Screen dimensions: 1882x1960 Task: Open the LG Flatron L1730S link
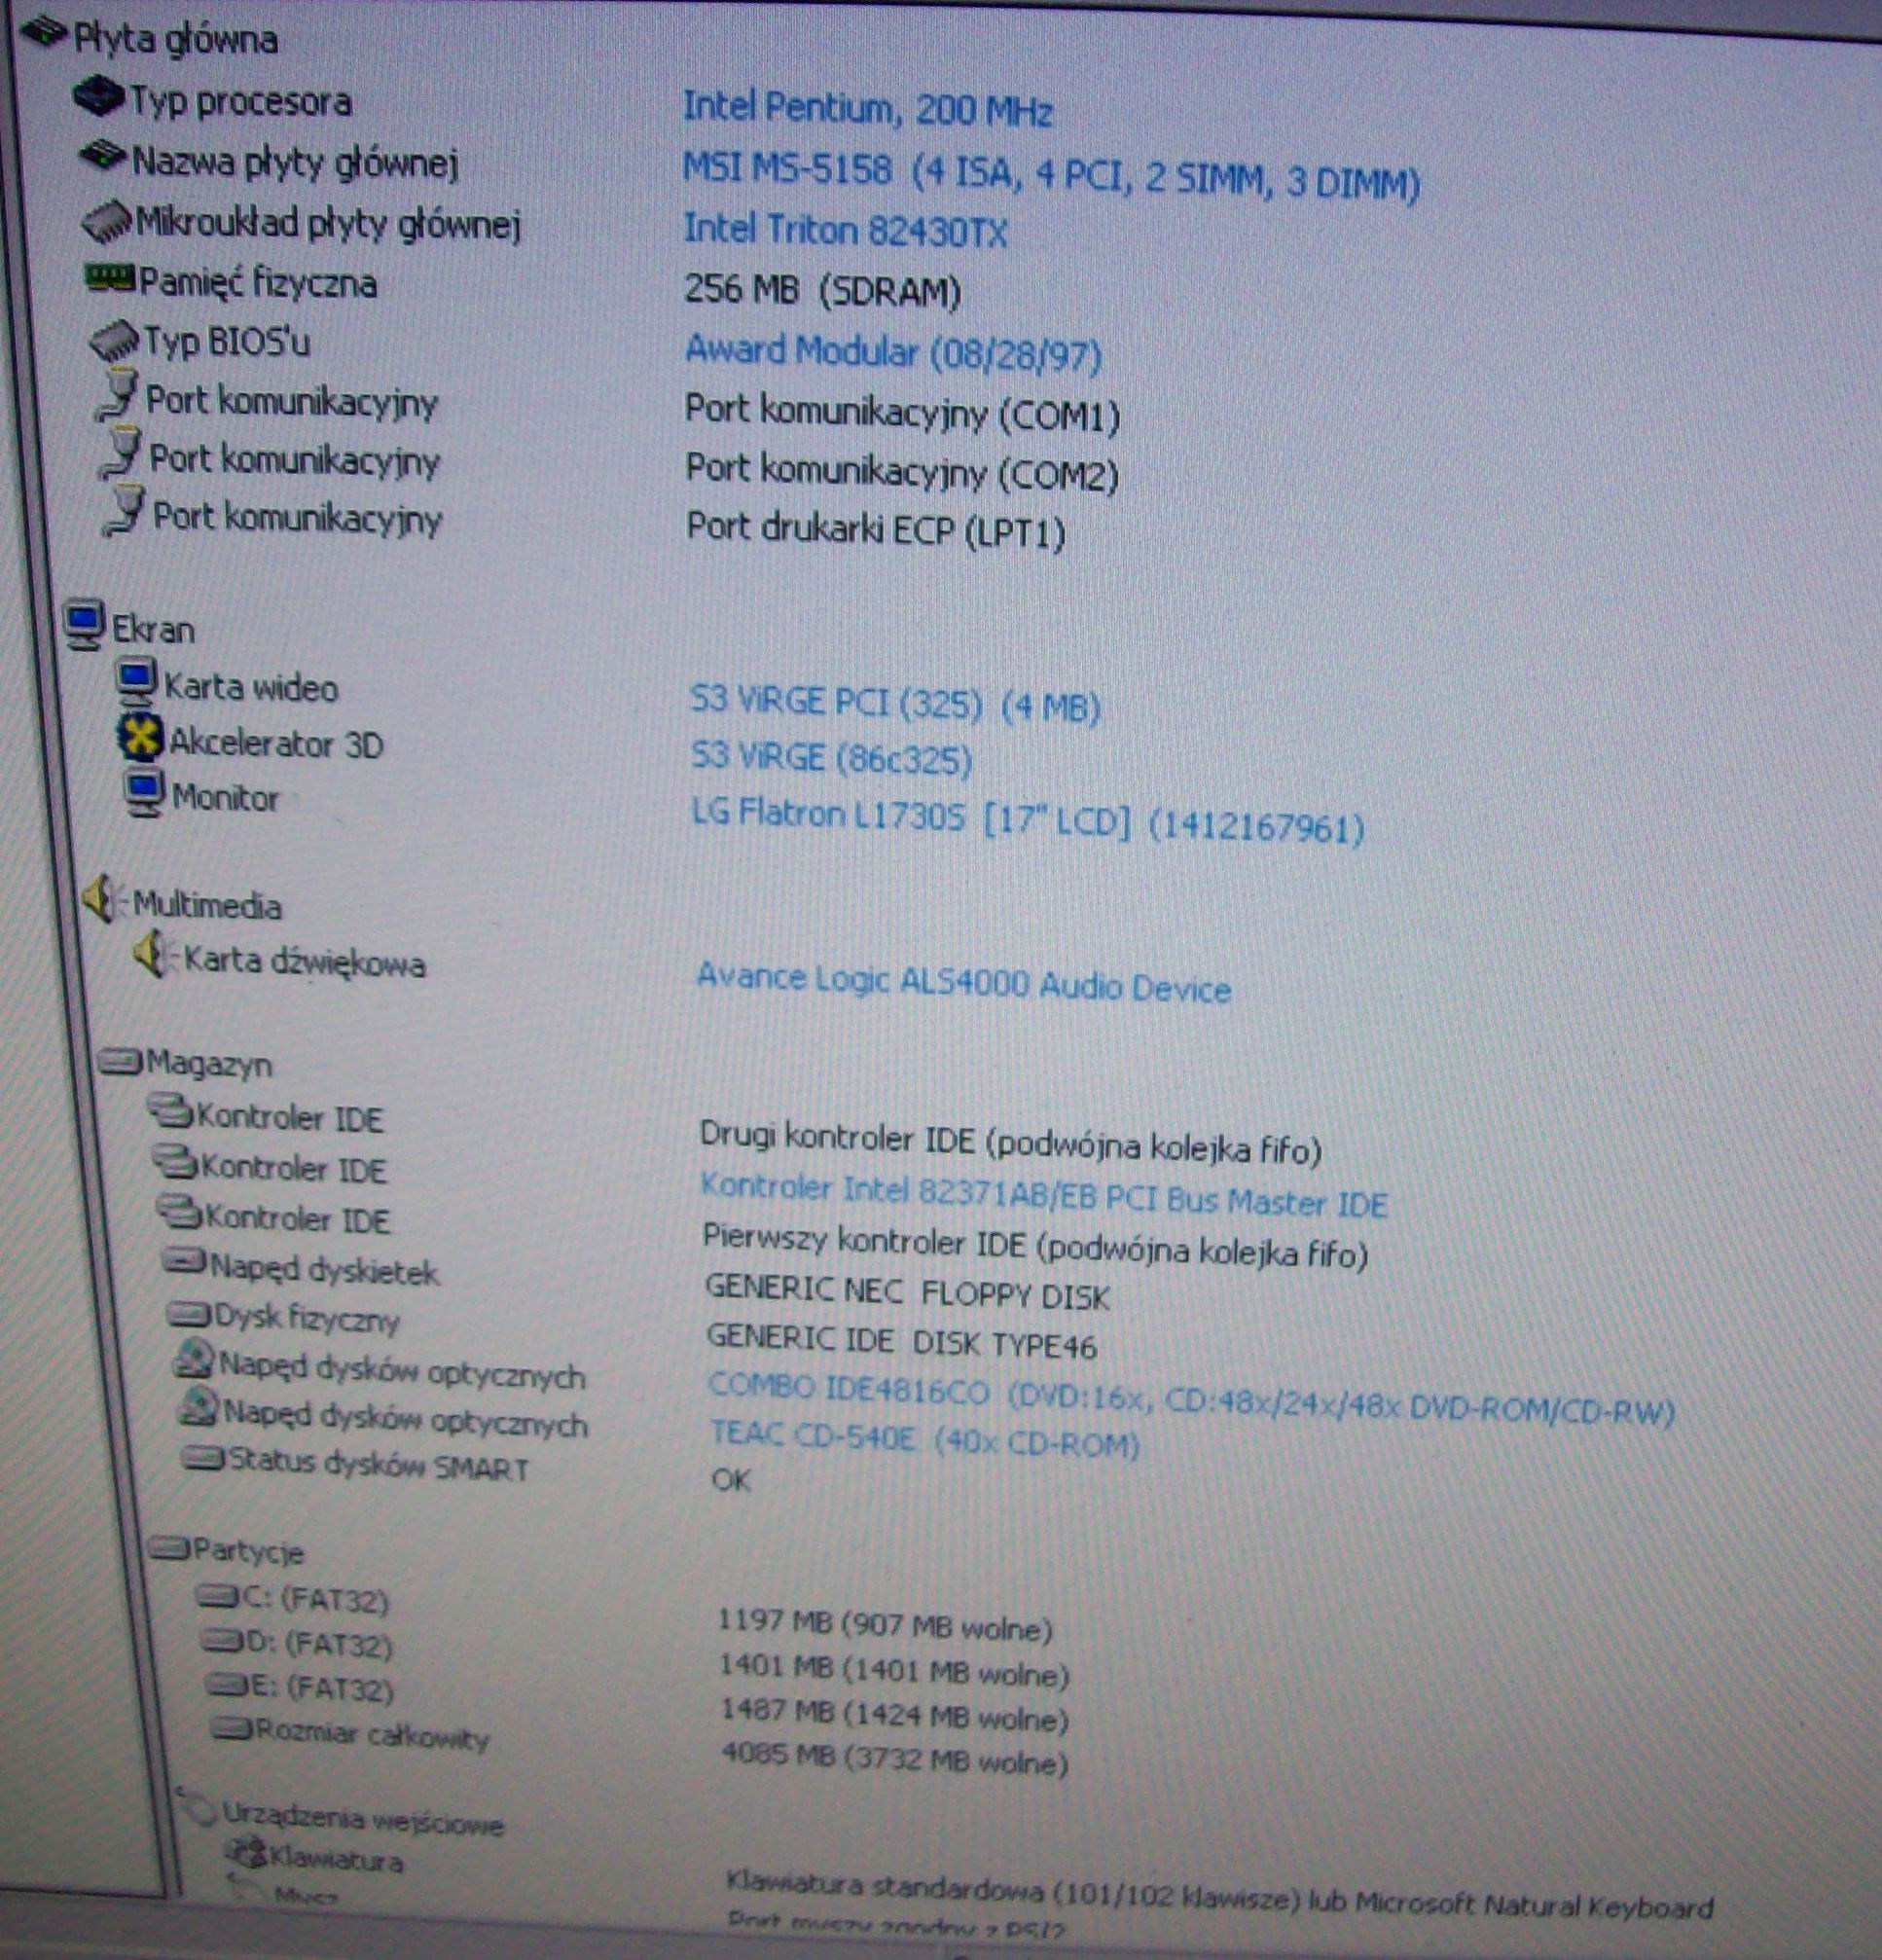(x=1028, y=822)
